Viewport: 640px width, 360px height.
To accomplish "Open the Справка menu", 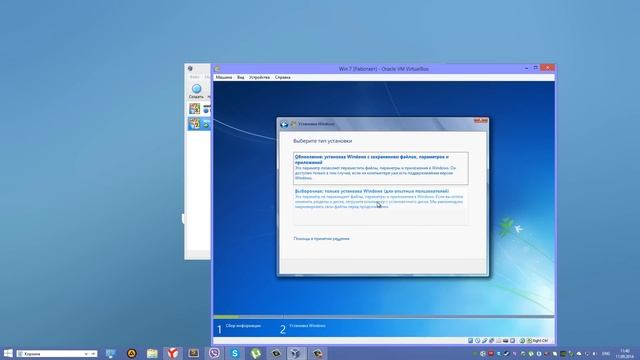I will [282, 77].
